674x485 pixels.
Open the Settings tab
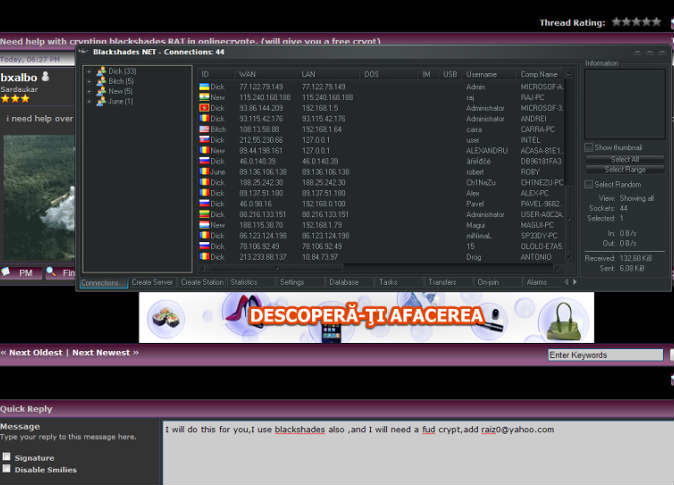[x=292, y=283]
